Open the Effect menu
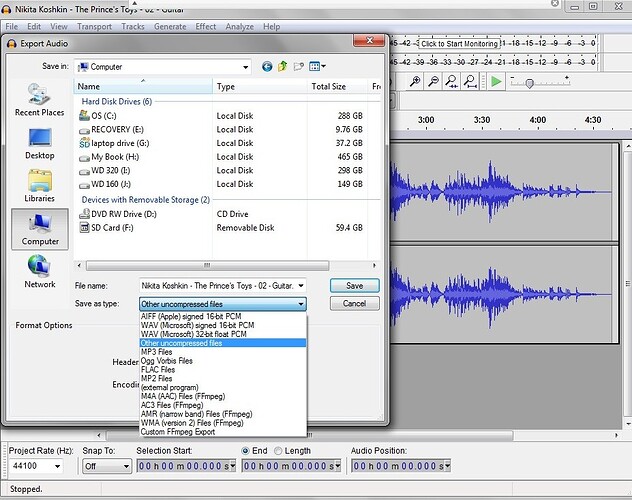Screen dimensions: 632x500 pos(206,27)
